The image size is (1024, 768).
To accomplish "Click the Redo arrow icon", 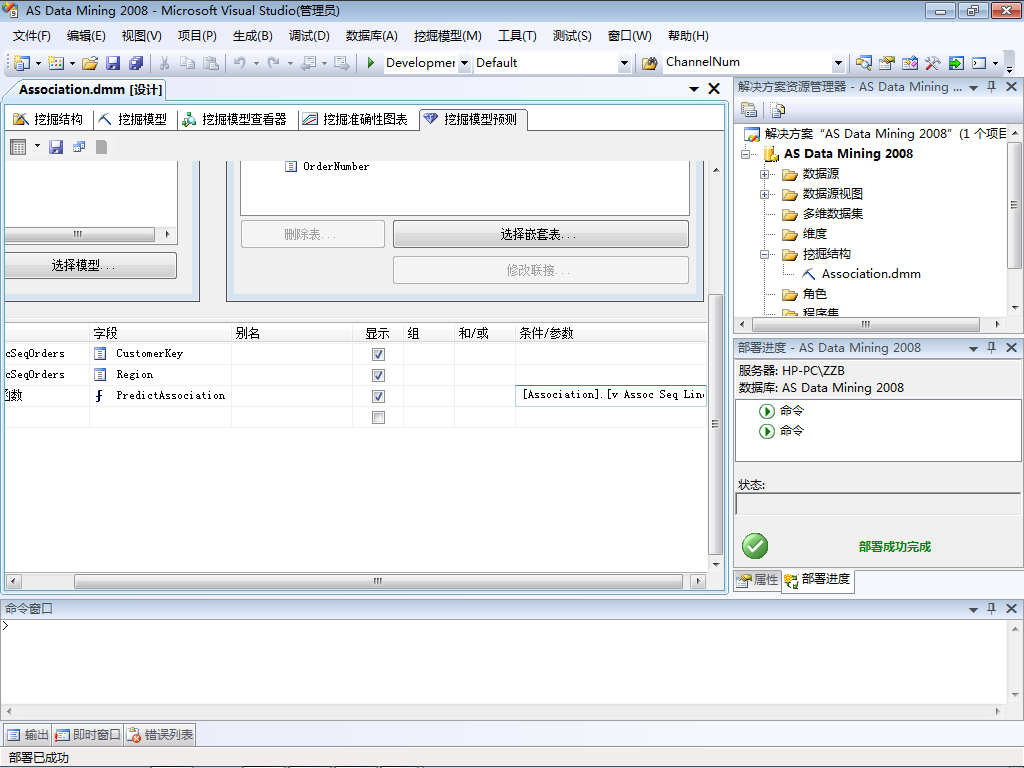I will (274, 63).
